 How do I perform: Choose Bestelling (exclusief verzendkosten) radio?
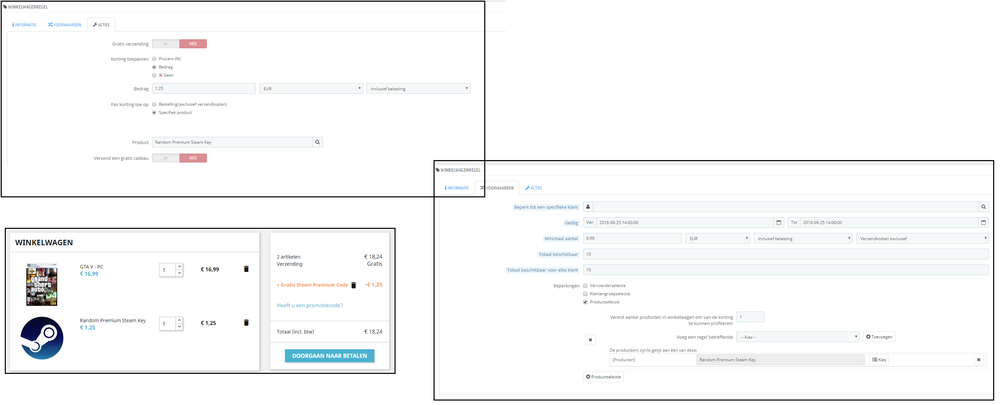[x=154, y=104]
